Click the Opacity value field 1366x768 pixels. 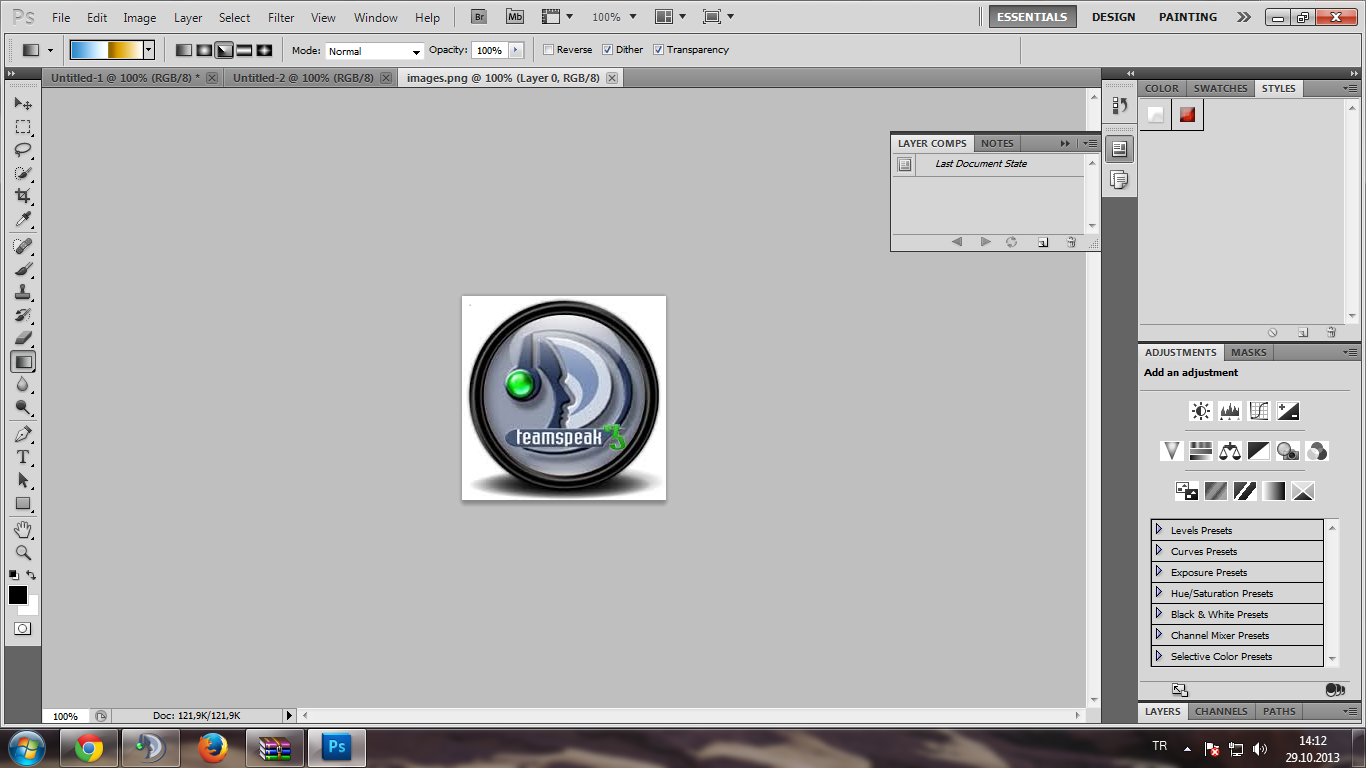pos(489,51)
